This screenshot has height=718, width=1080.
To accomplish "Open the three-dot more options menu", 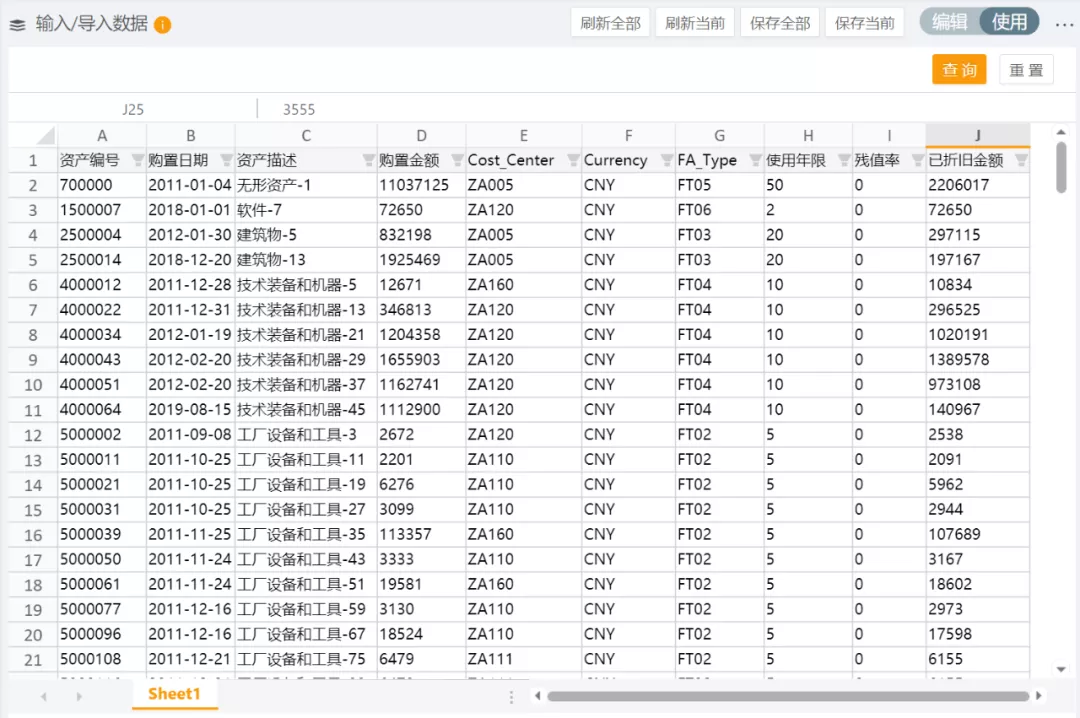I will pyautogui.click(x=1063, y=23).
